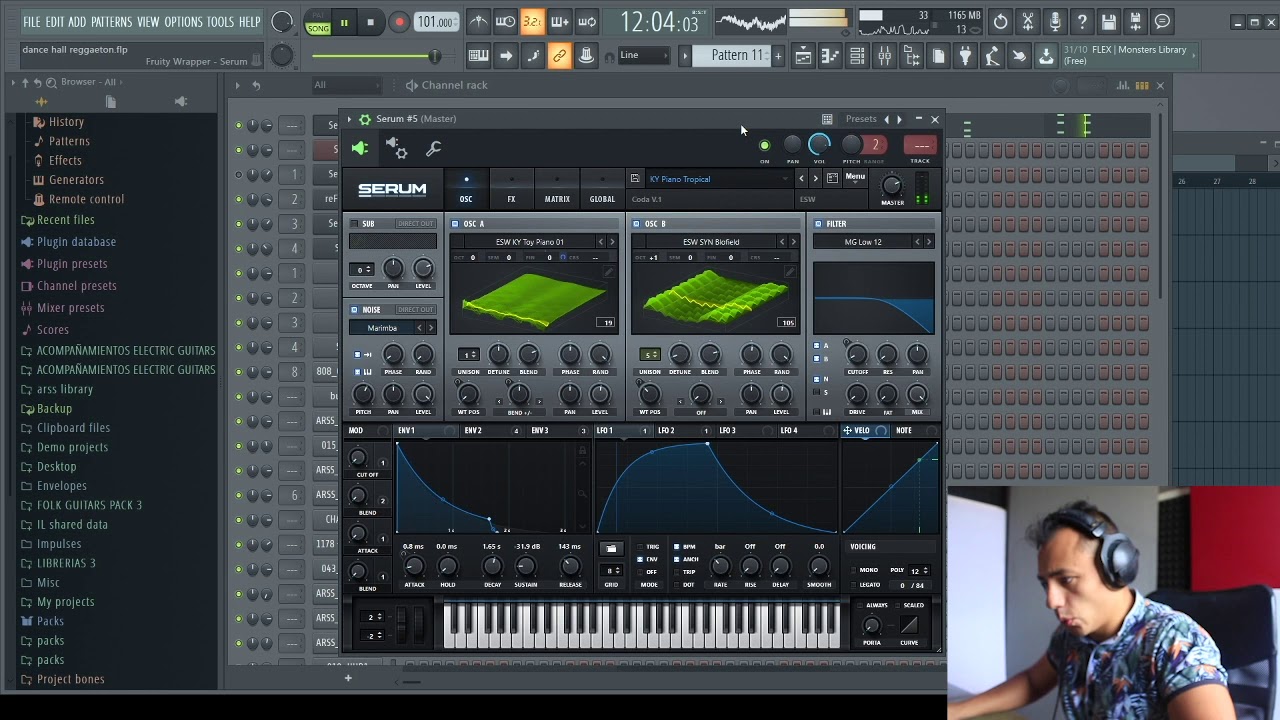
Task: Toggle the plugin ON green light
Action: 765,146
